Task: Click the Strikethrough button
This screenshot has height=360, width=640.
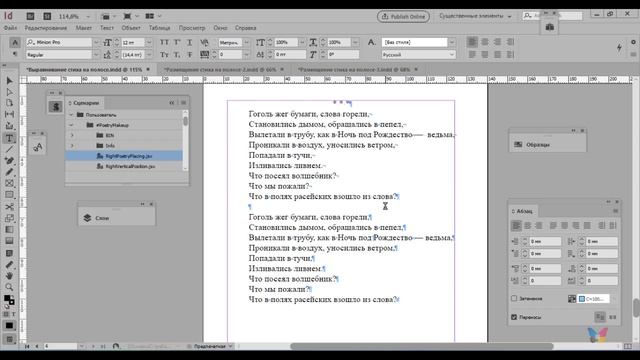Action: pyautogui.click(x=189, y=54)
